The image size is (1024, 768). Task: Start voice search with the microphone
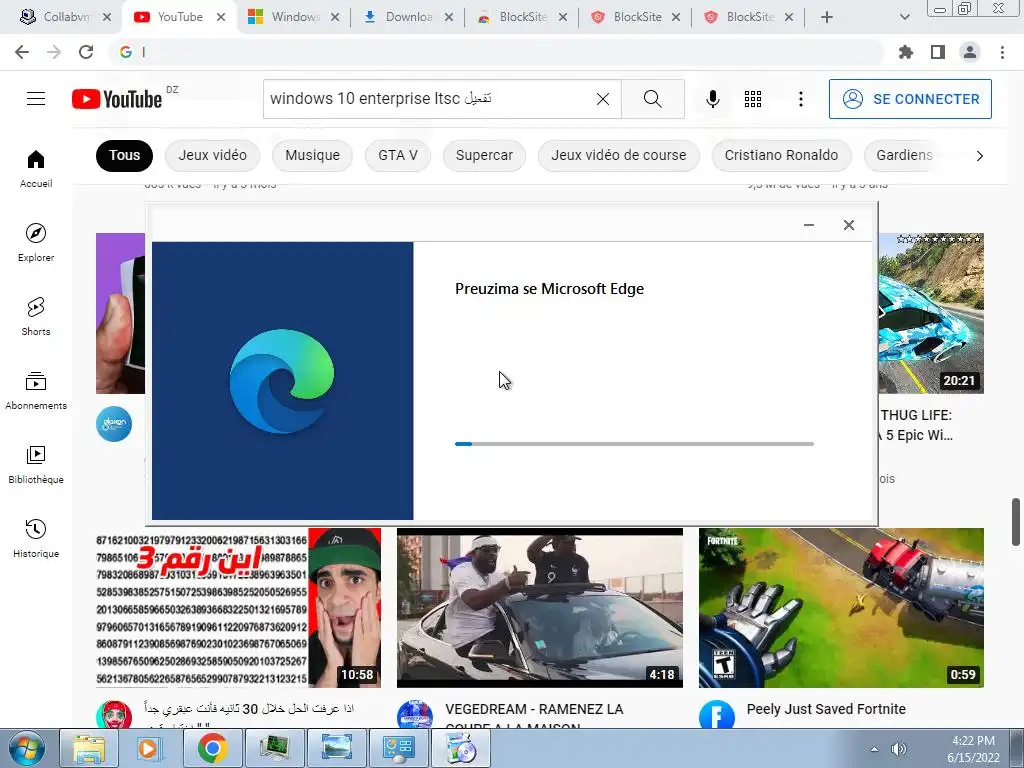(712, 99)
